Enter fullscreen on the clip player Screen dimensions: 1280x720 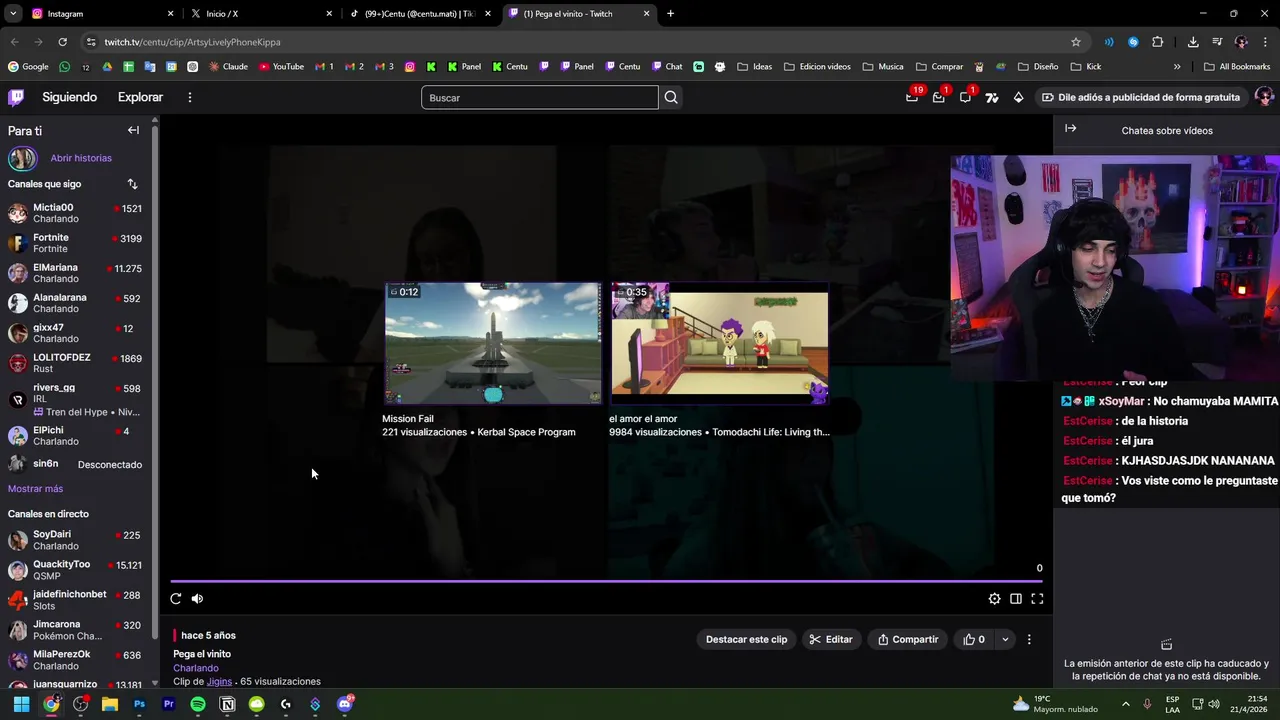coord(1037,599)
